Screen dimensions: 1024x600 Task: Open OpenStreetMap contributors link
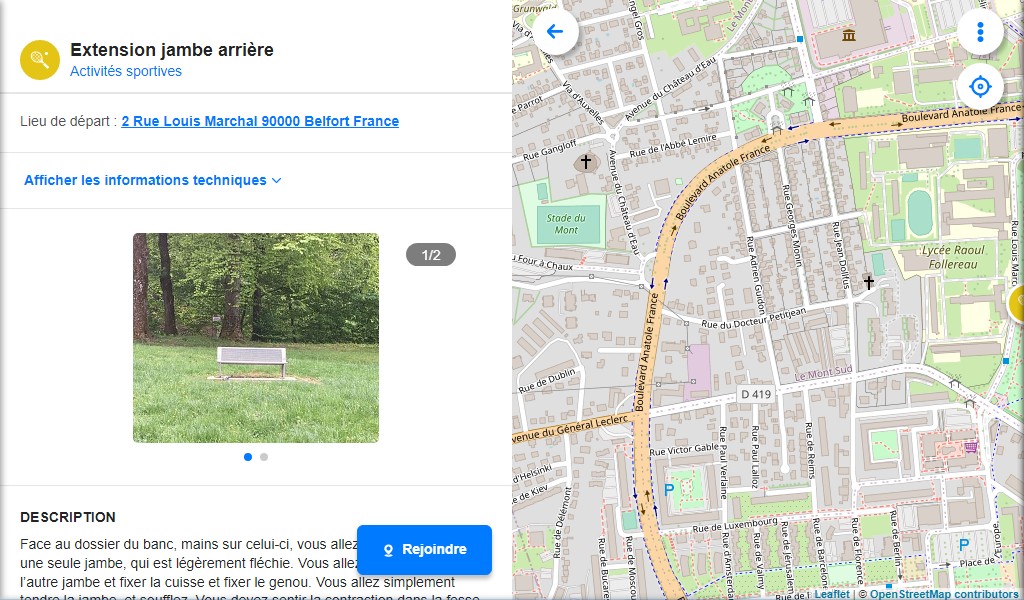click(x=944, y=594)
